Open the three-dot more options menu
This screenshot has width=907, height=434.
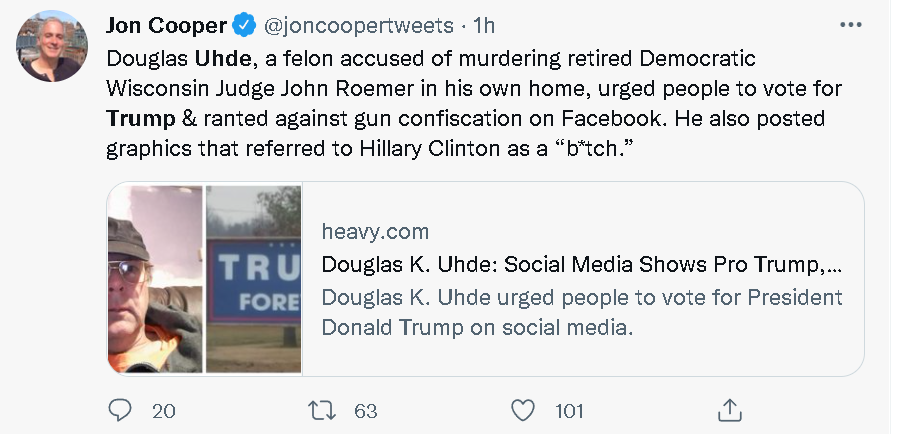click(x=851, y=25)
